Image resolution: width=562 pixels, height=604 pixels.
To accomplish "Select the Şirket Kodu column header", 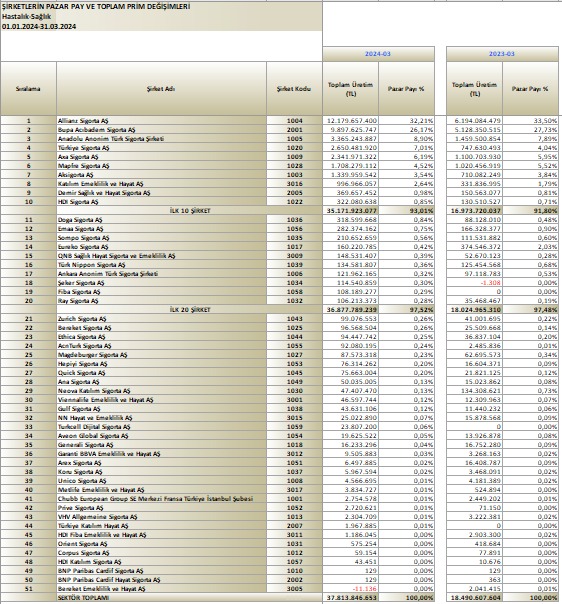I will click(x=294, y=89).
